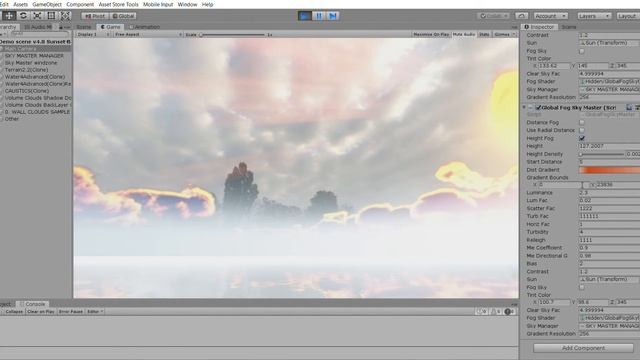Open the GameObject menu
Viewport: 640px width, 360px height.
click(47, 4)
